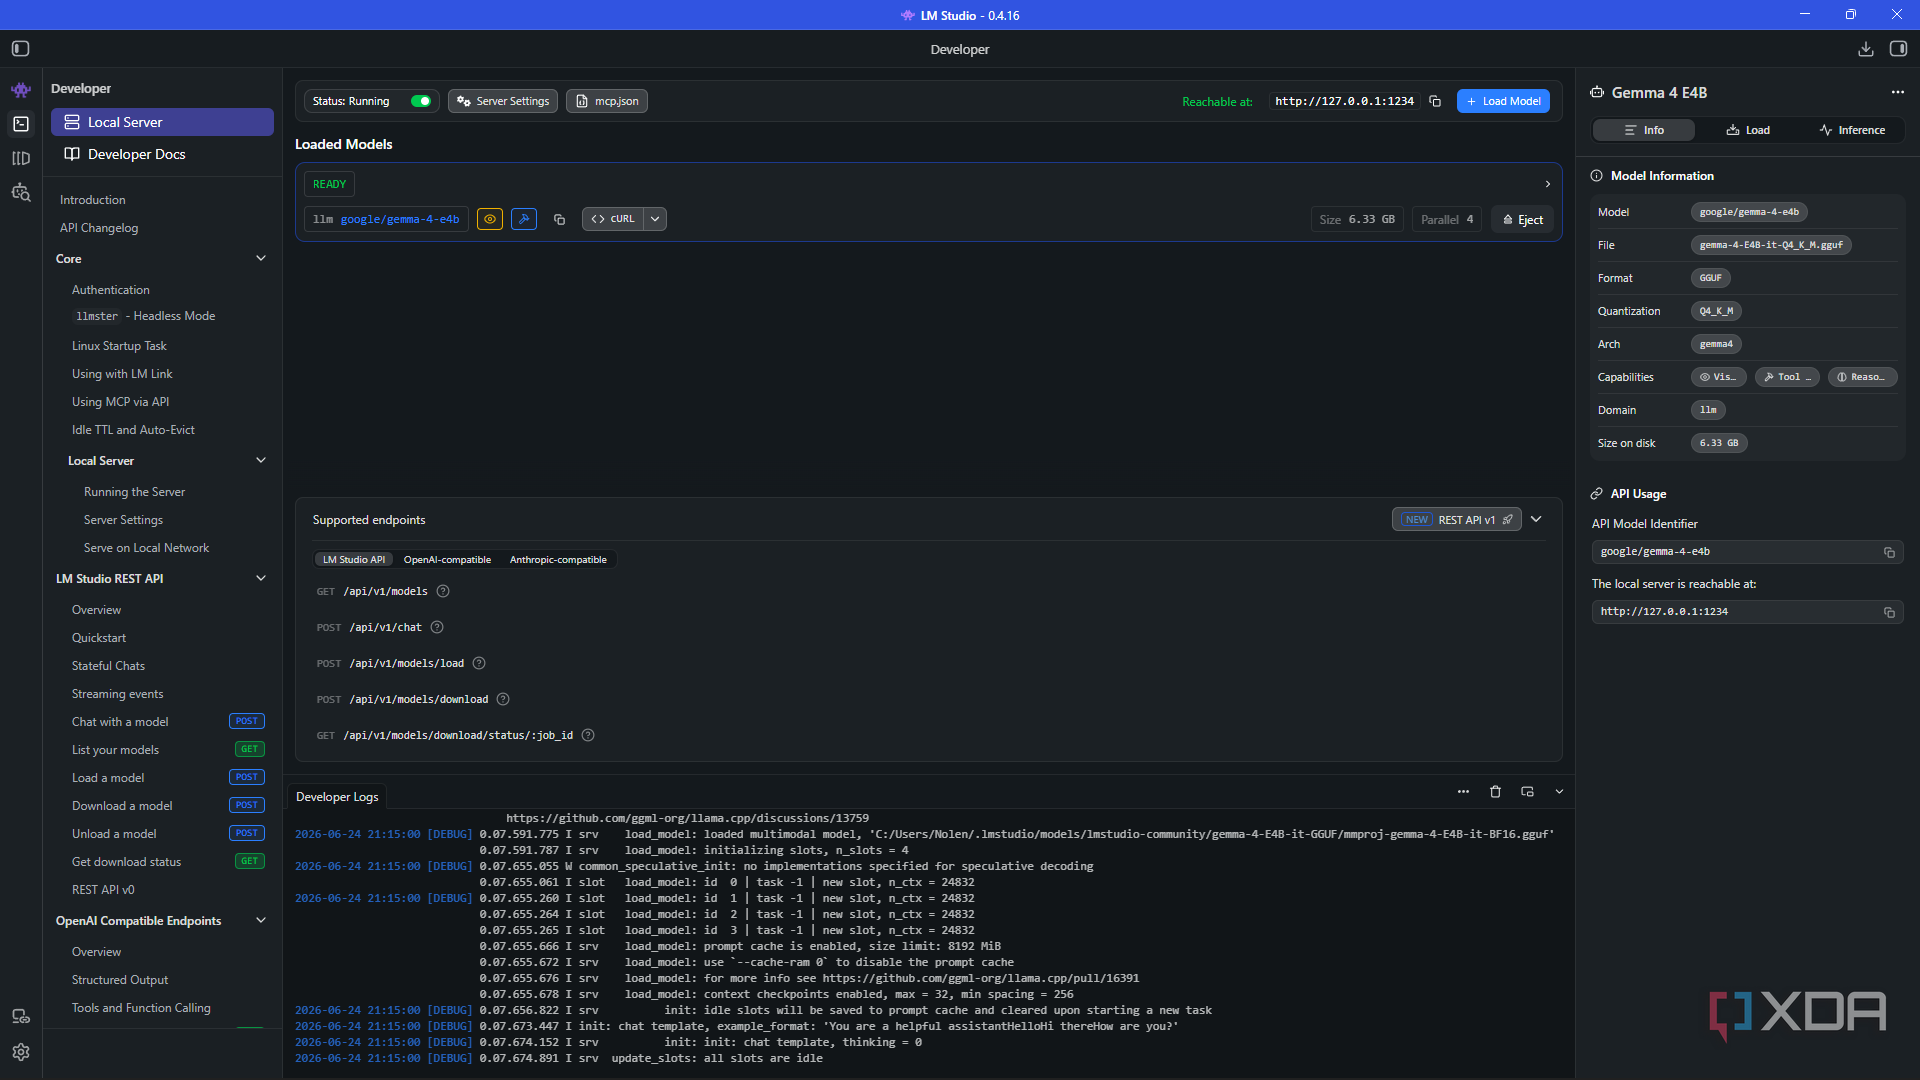The width and height of the screenshot is (1920, 1080).
Task: Open the downloads panel icon
Action: coord(1866,49)
